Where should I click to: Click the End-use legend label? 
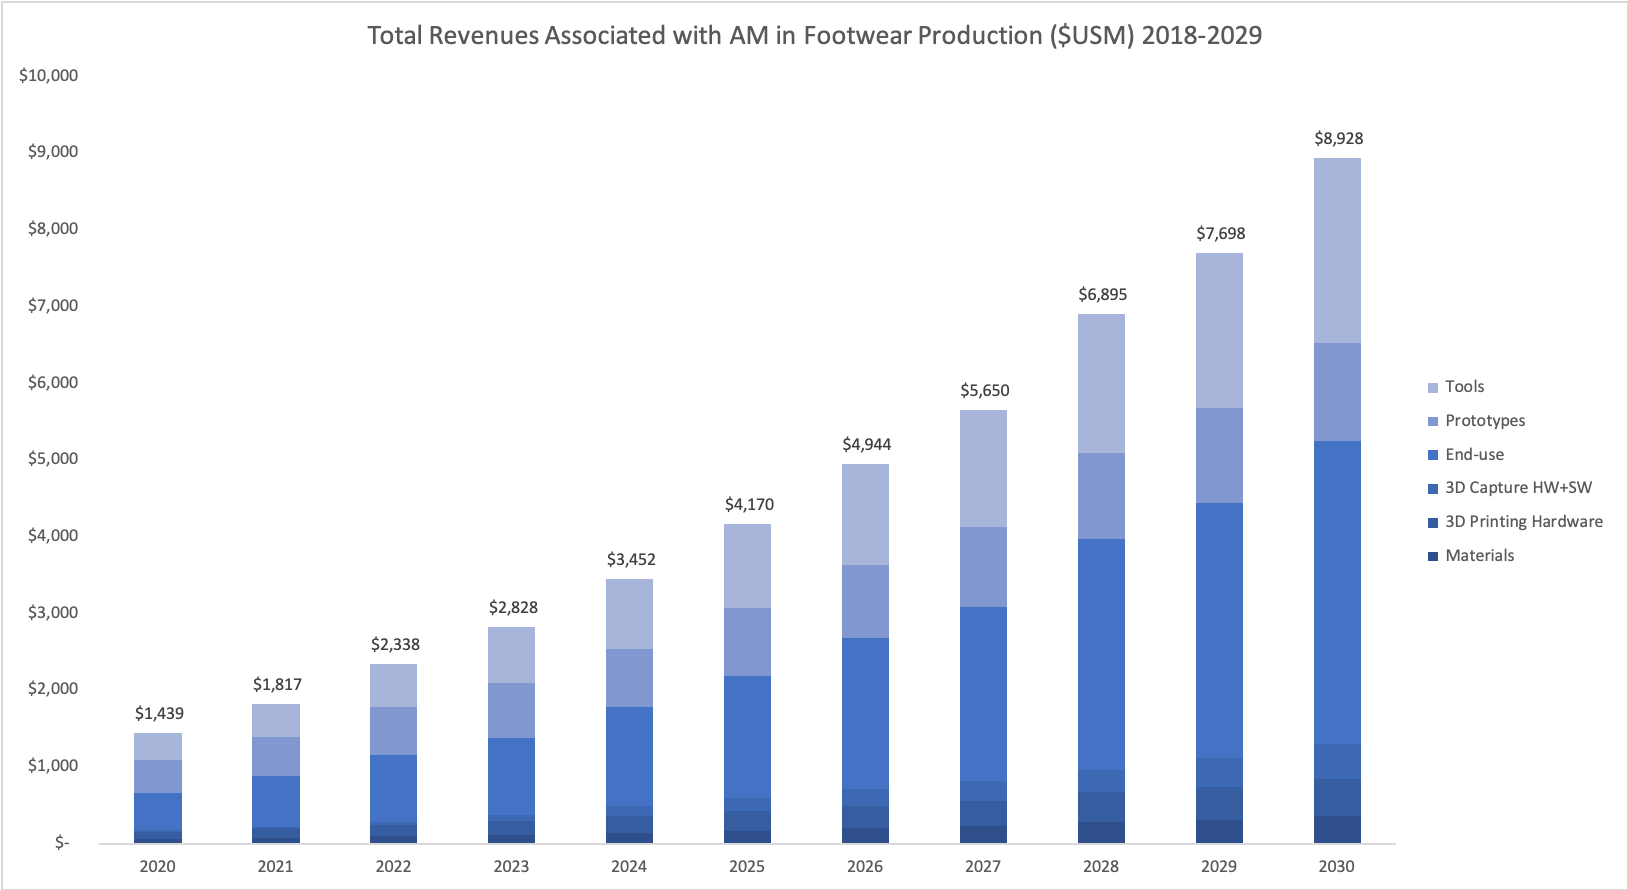pos(1474,455)
